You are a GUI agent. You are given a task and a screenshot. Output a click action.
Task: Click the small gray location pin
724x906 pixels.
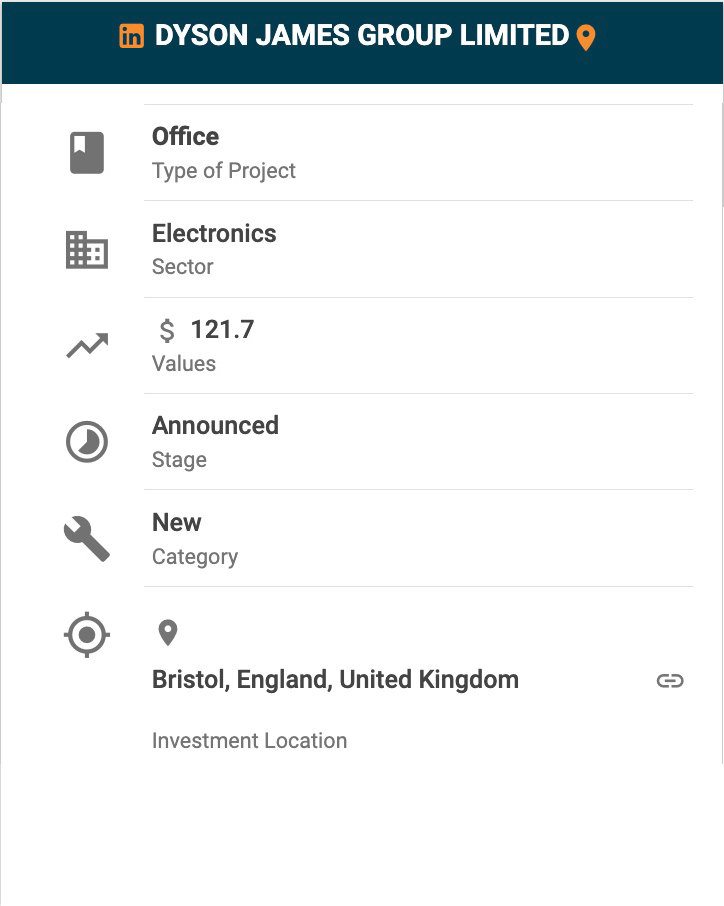(168, 632)
